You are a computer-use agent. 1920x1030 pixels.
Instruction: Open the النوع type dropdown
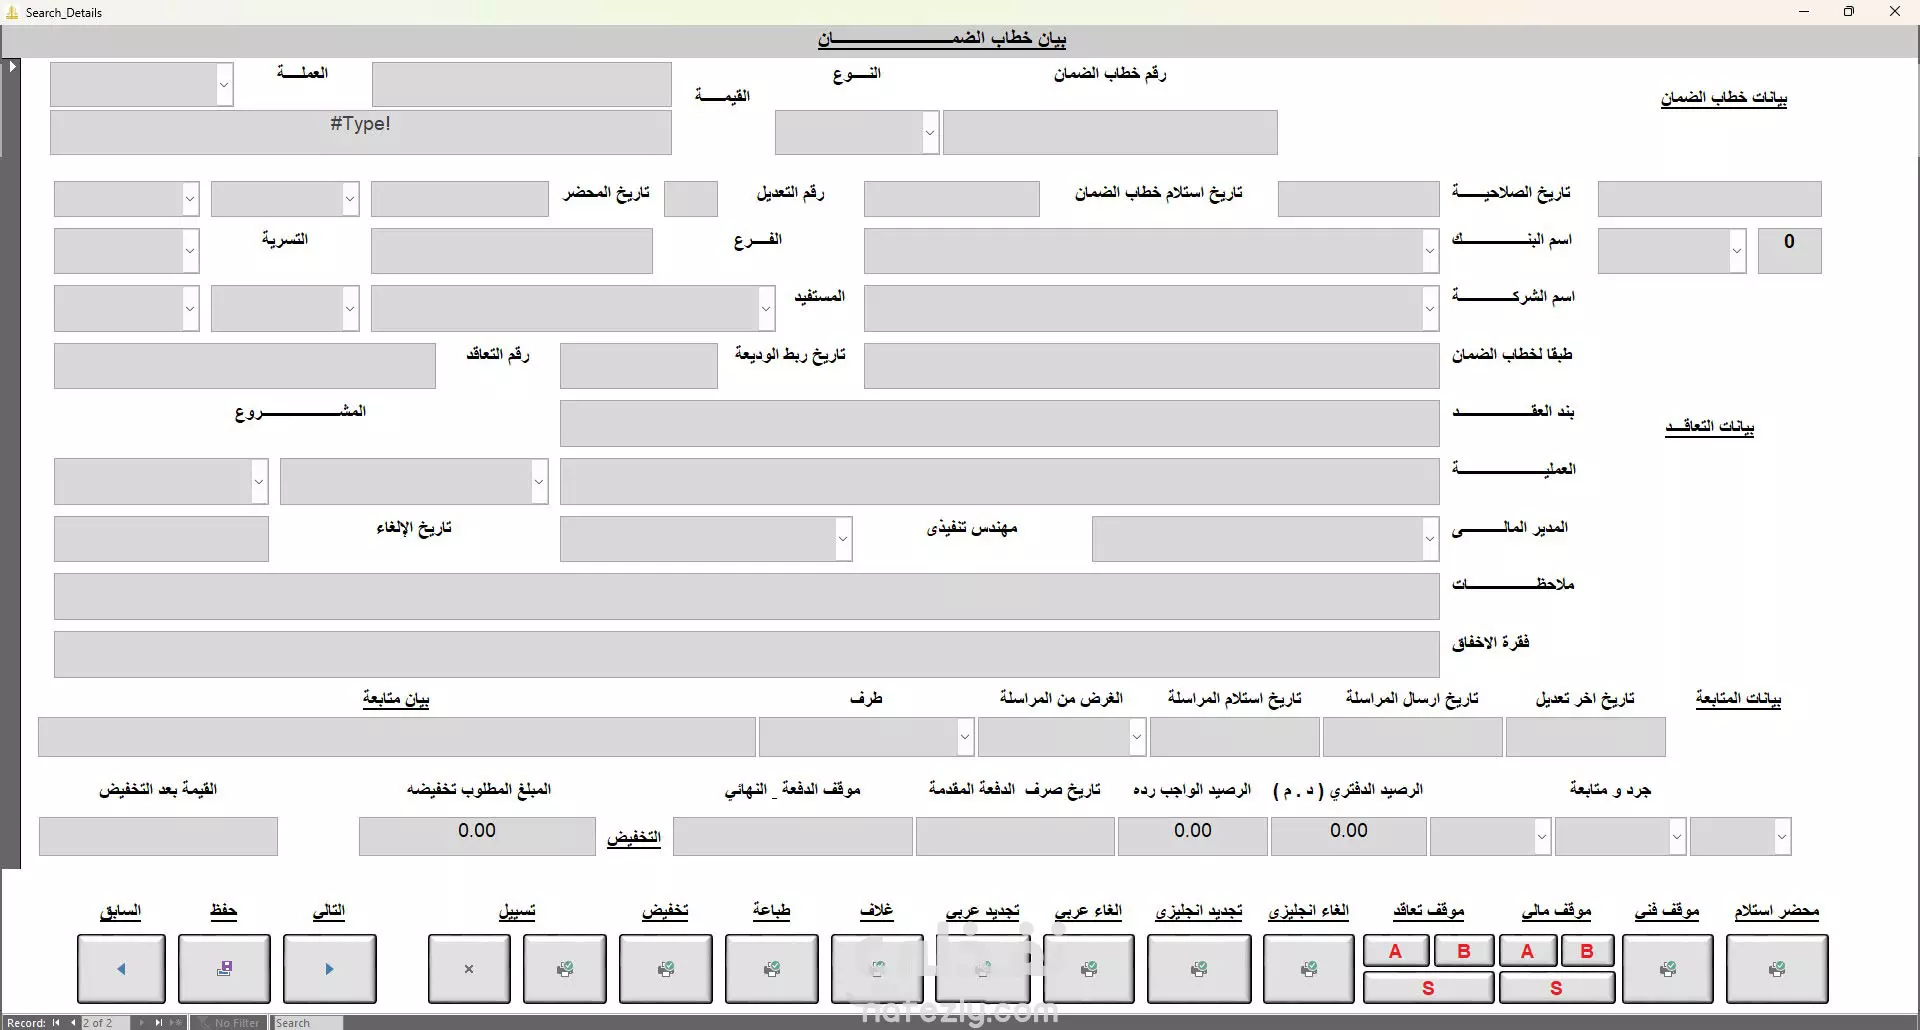[930, 132]
